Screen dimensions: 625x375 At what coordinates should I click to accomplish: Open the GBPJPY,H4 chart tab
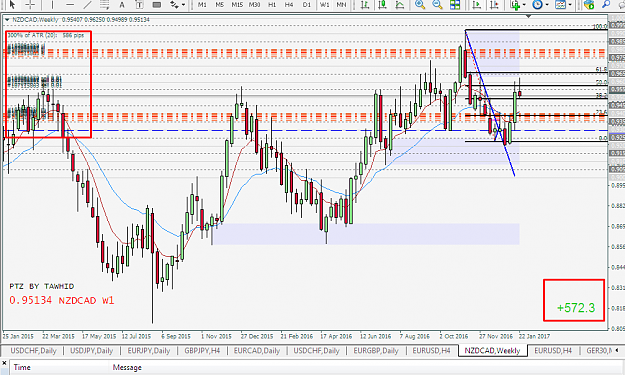202,351
